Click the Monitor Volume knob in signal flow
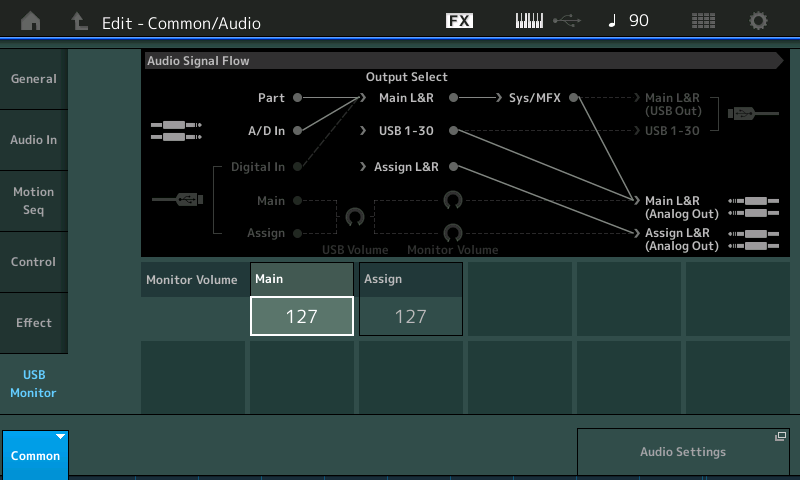Image resolution: width=800 pixels, height=480 pixels. tap(453, 232)
